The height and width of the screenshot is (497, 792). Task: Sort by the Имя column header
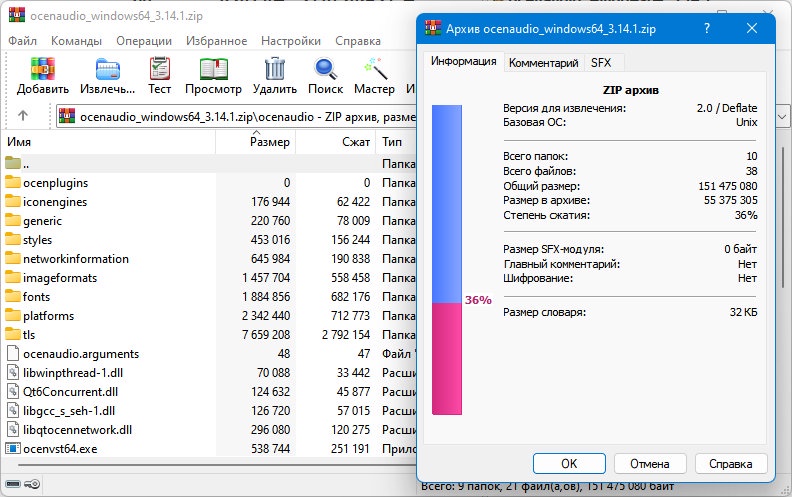coord(109,142)
